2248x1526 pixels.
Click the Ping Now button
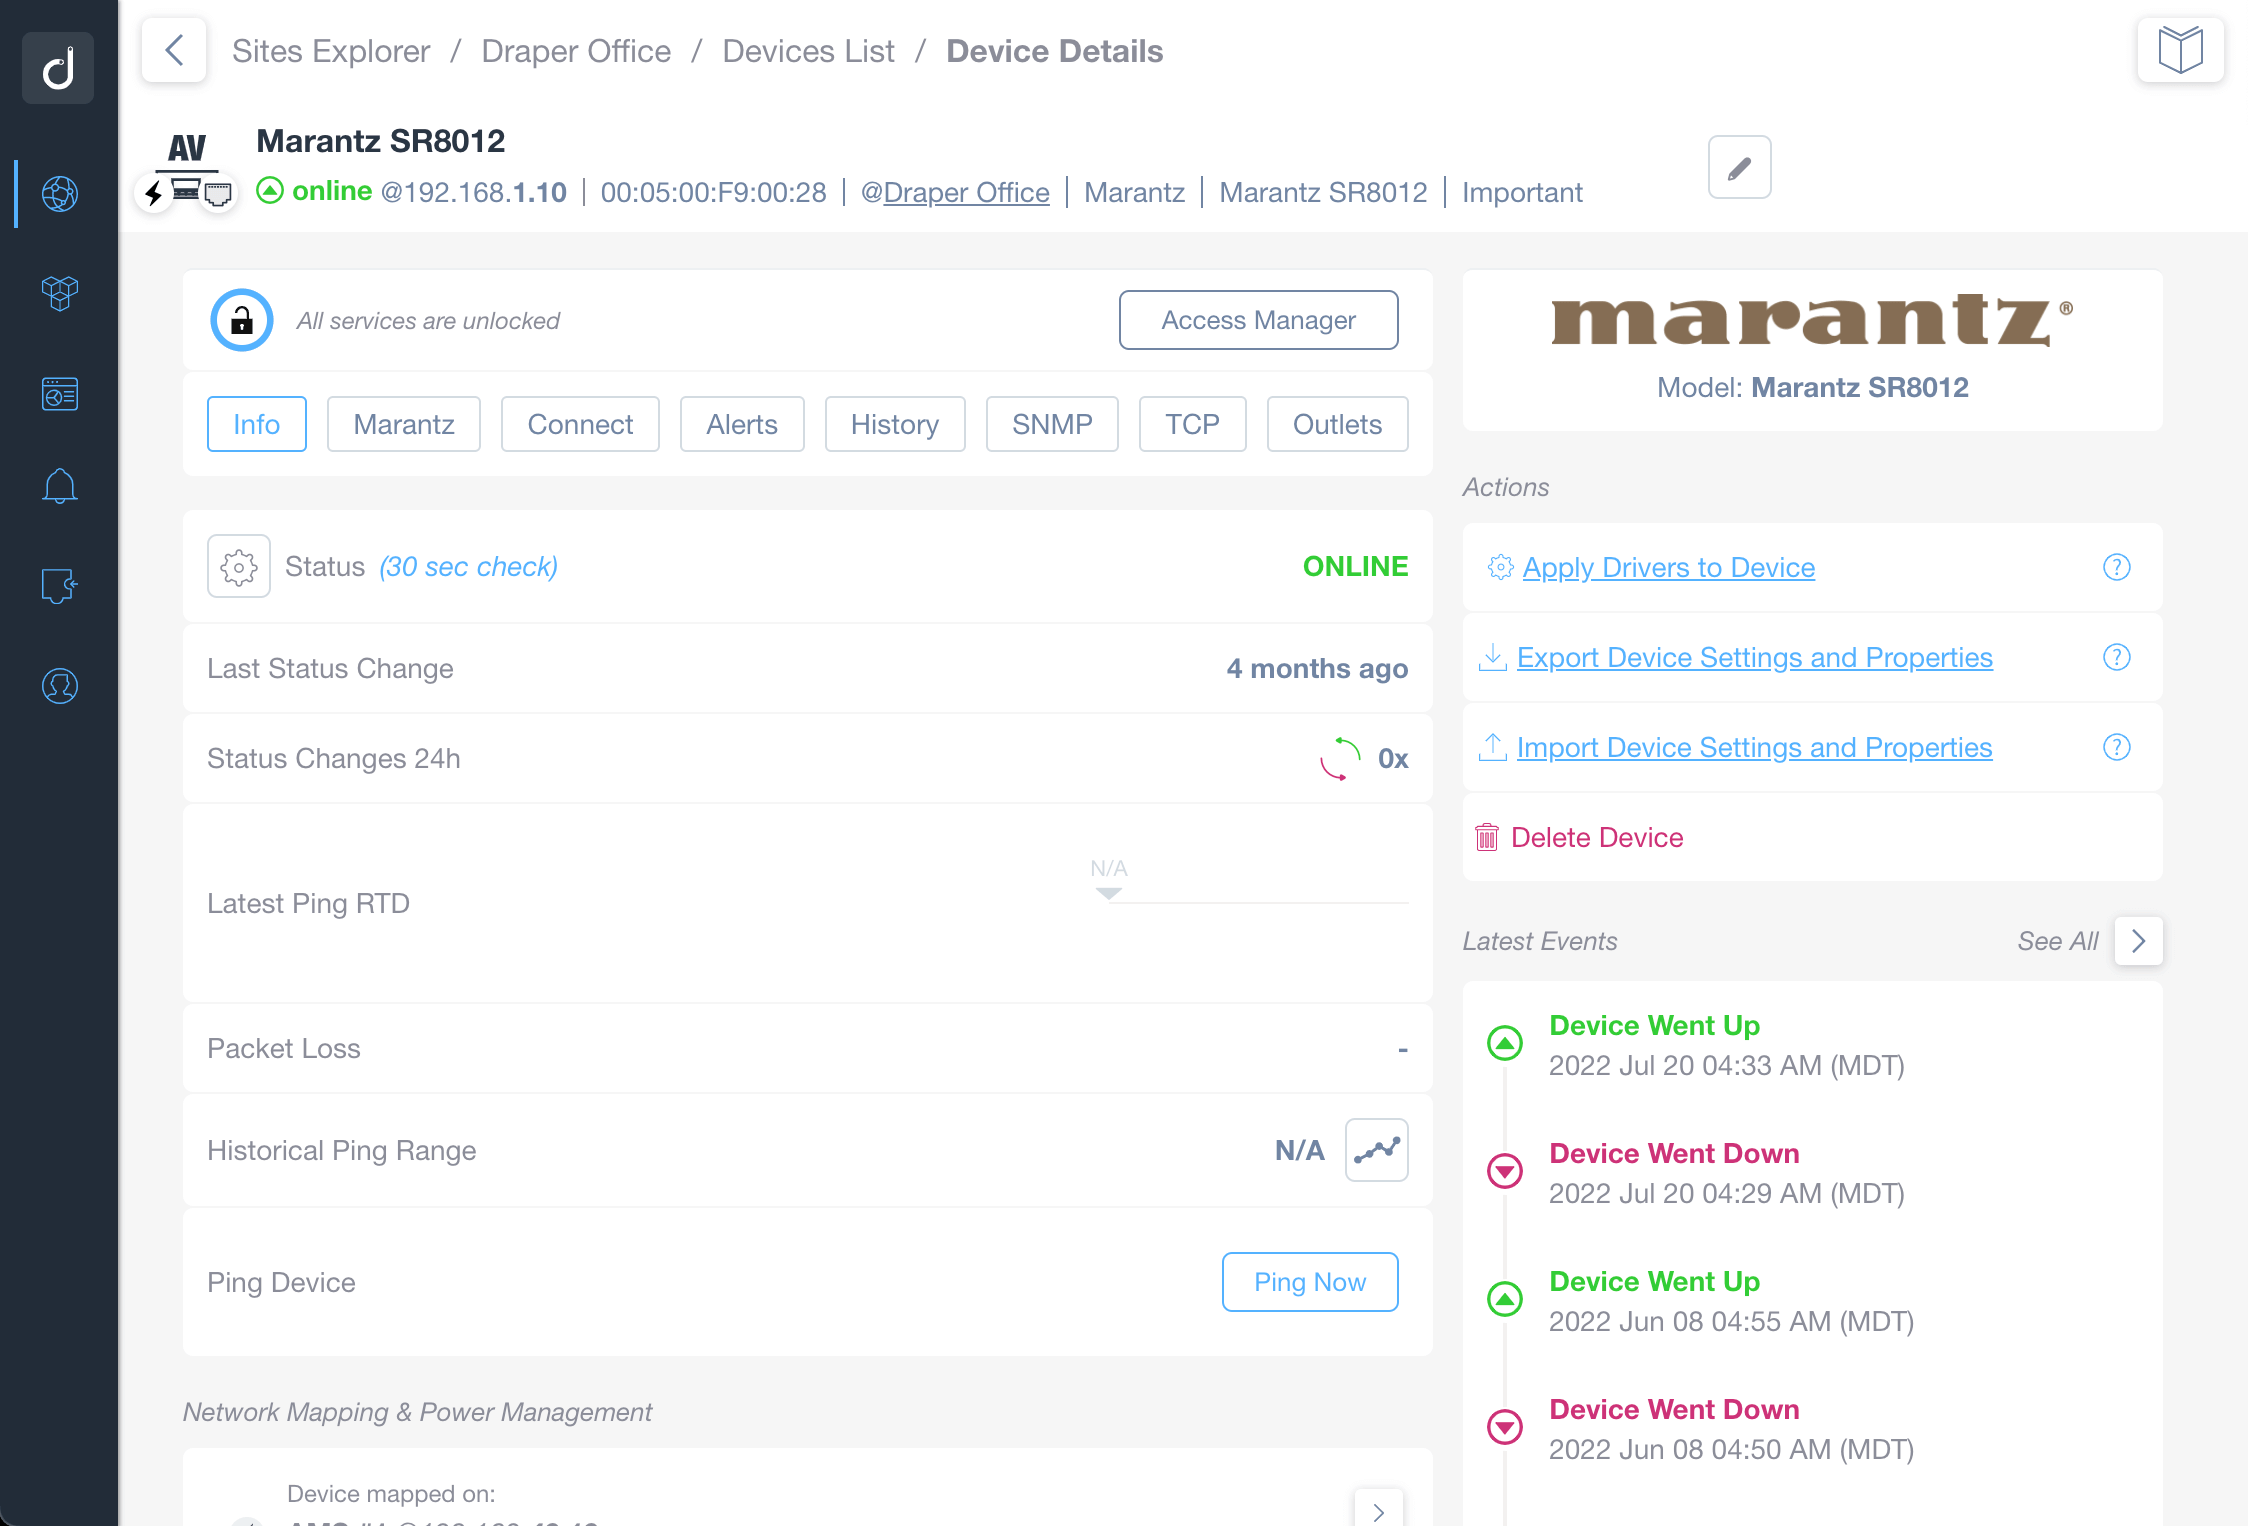(1310, 1282)
